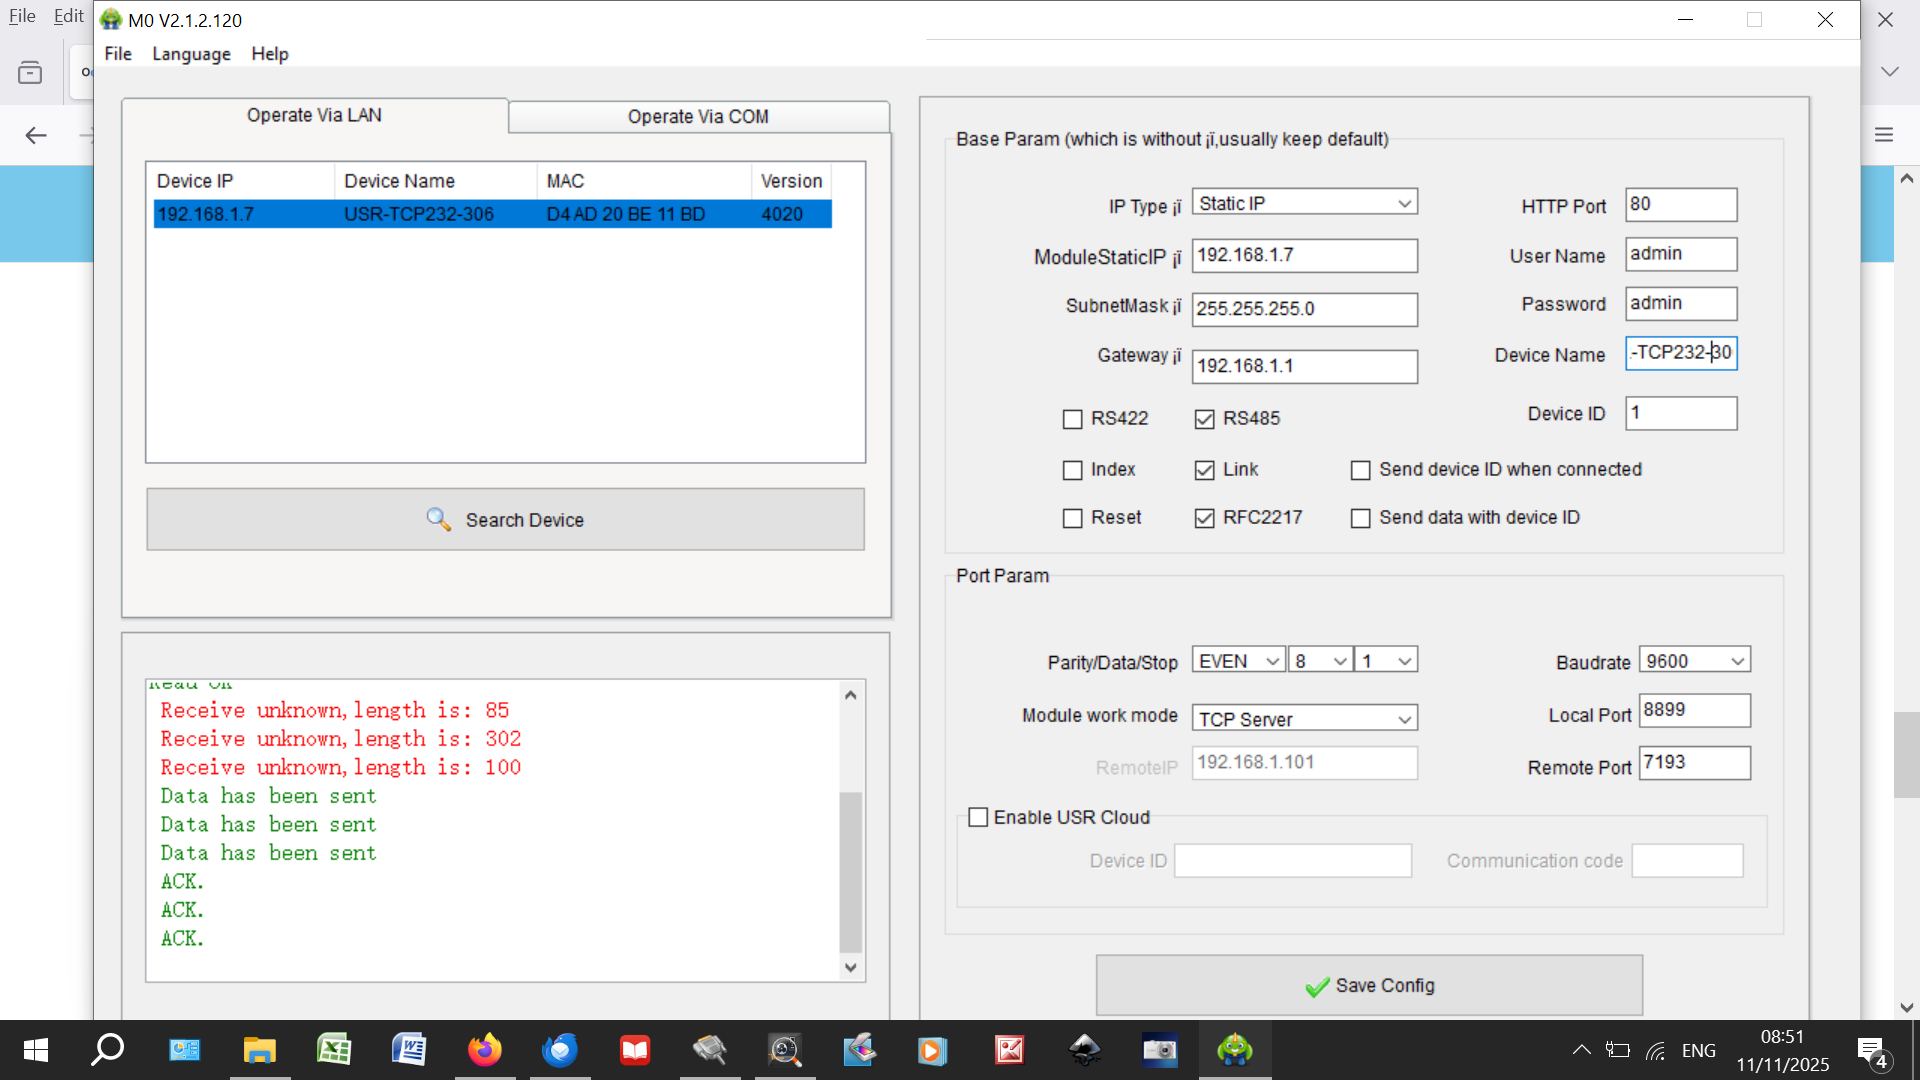Tick Send device ID when connected
The height and width of the screenshot is (1080, 1920).
click(x=1360, y=470)
